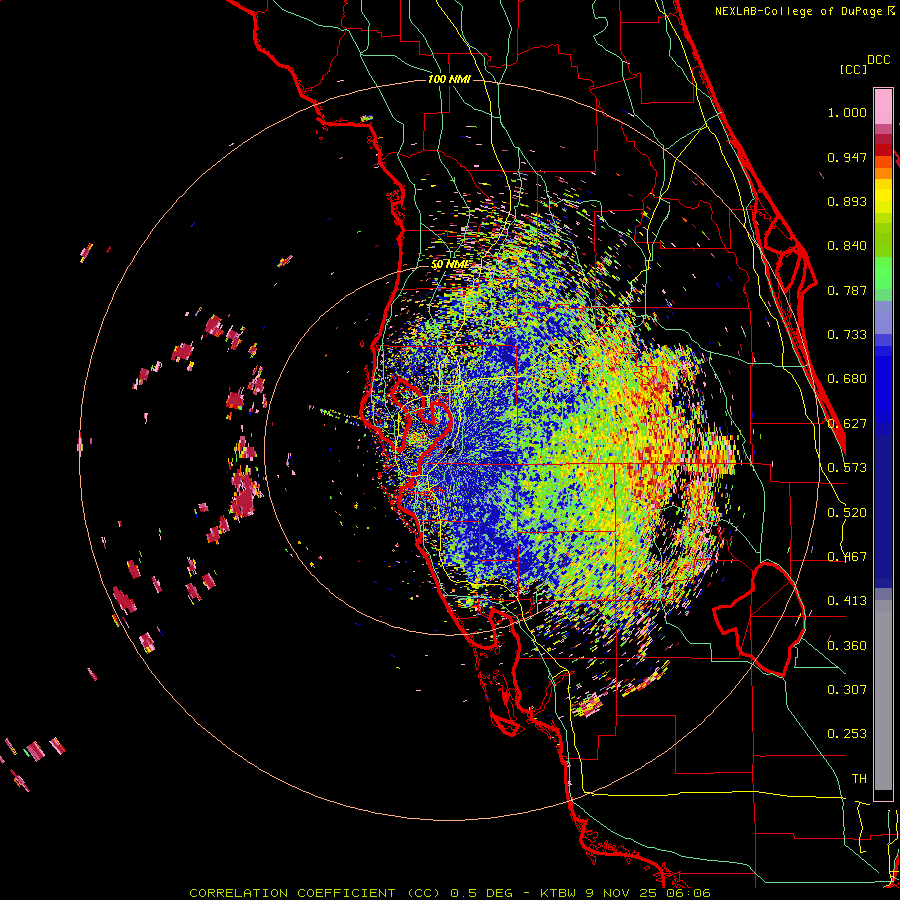Click the 0.307 color scale value
Screen dimensions: 900x900
click(847, 690)
